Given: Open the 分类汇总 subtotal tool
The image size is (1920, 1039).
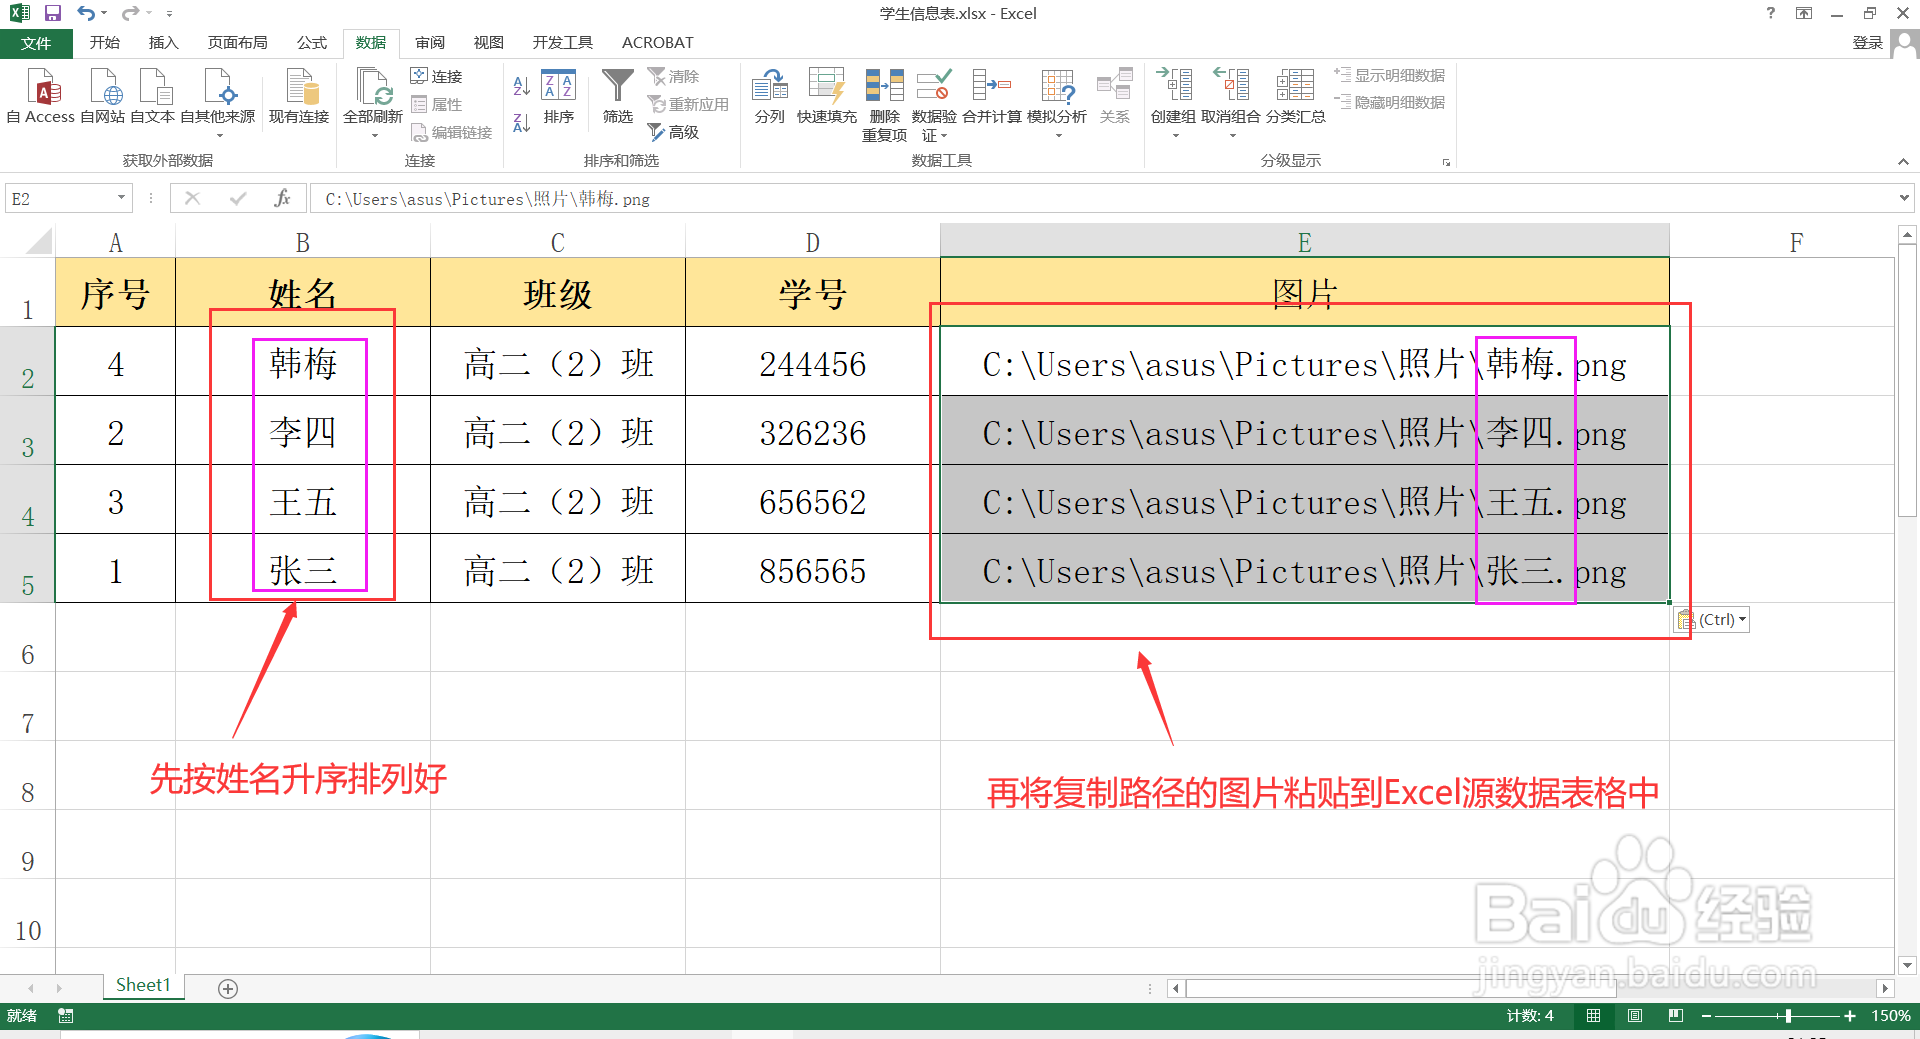Looking at the screenshot, I should (x=1295, y=95).
